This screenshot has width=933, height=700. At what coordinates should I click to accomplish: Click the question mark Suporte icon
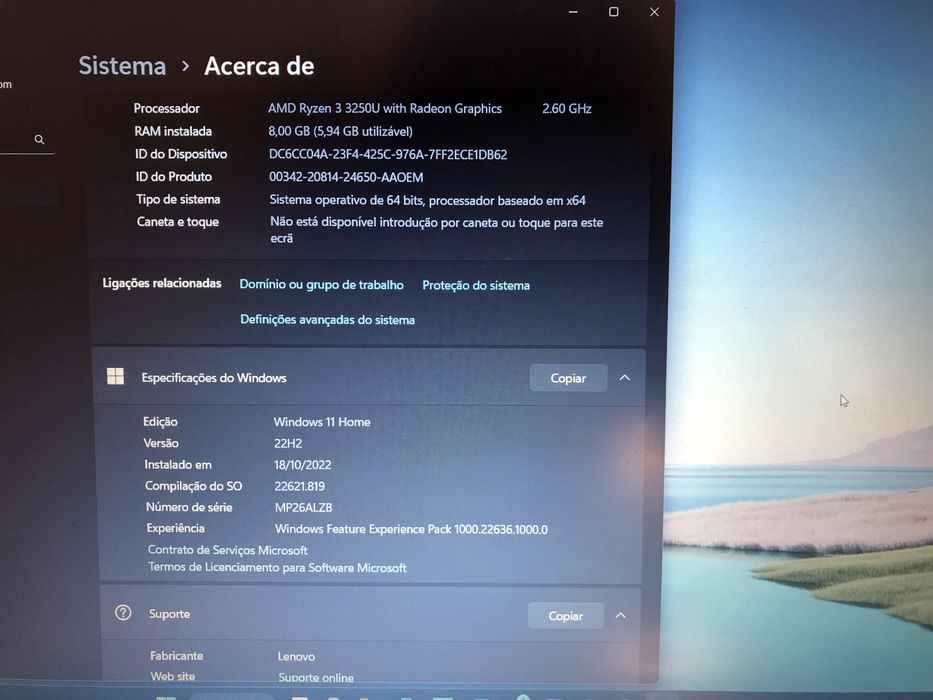[123, 612]
